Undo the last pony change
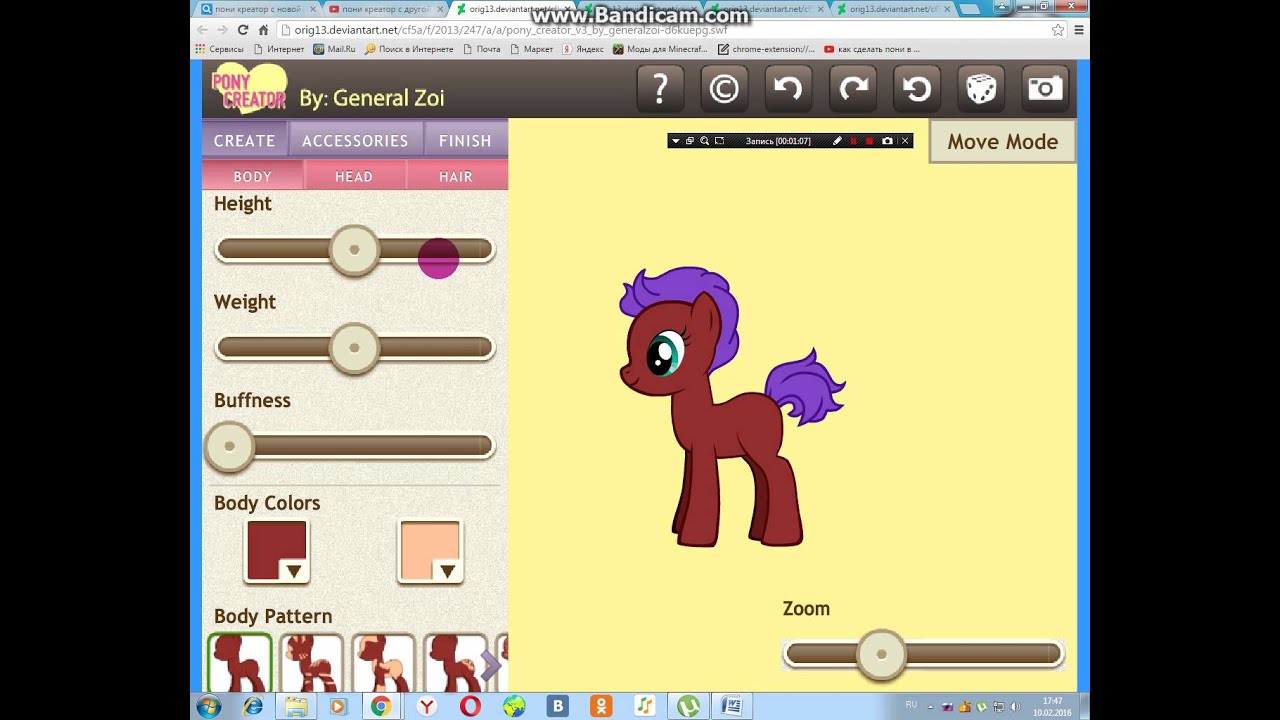Image resolution: width=1280 pixels, height=720 pixels. click(788, 89)
